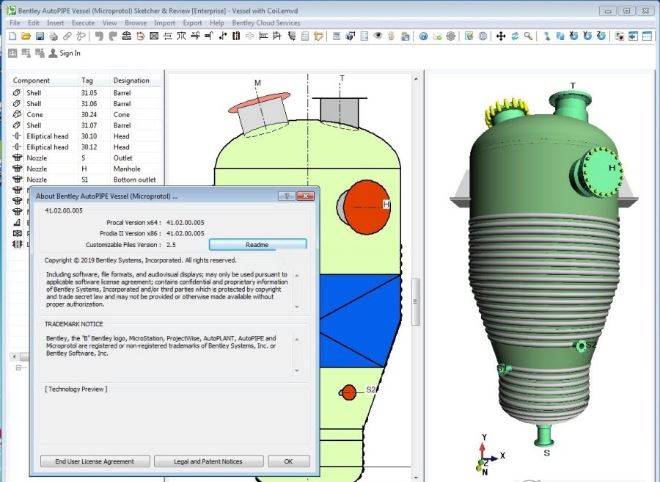660x482 pixels.
Task: Open the Browse menu
Action: click(x=136, y=23)
